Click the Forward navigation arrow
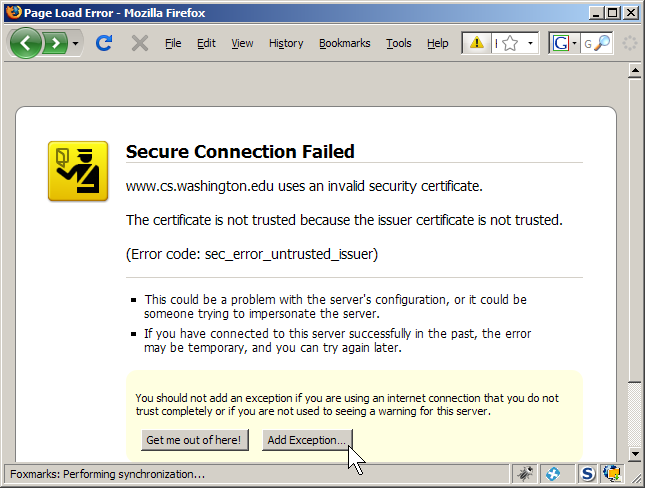Screen dimensions: 645x488 [56, 43]
